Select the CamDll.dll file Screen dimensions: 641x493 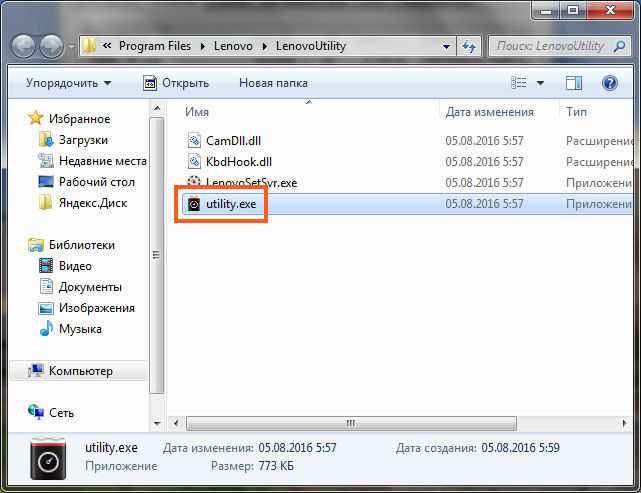point(233,141)
